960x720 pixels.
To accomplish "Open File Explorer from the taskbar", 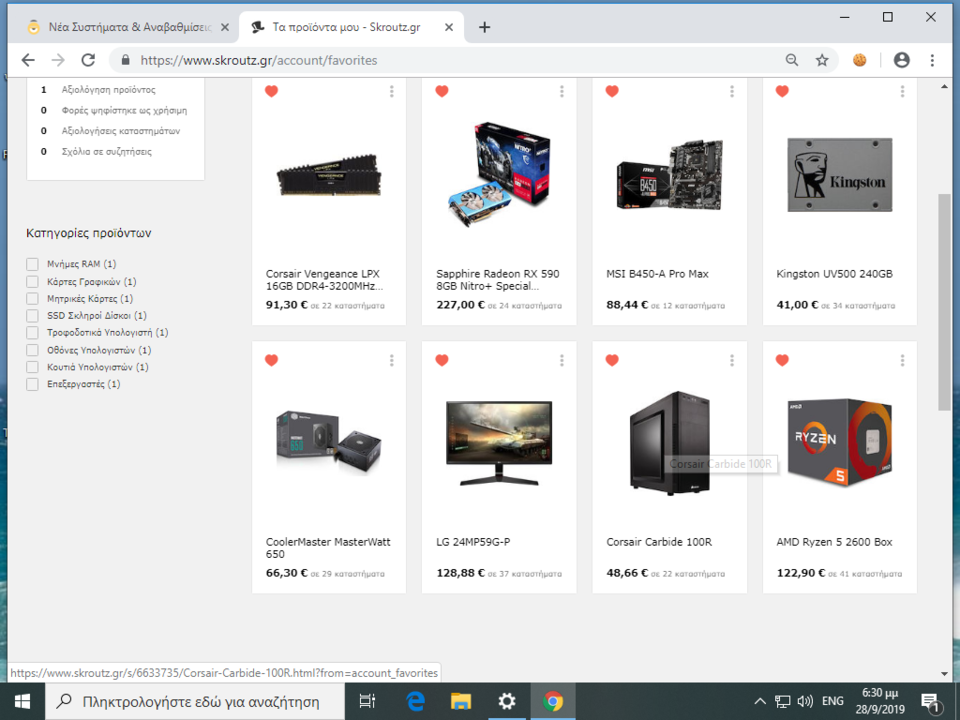I will tap(461, 702).
